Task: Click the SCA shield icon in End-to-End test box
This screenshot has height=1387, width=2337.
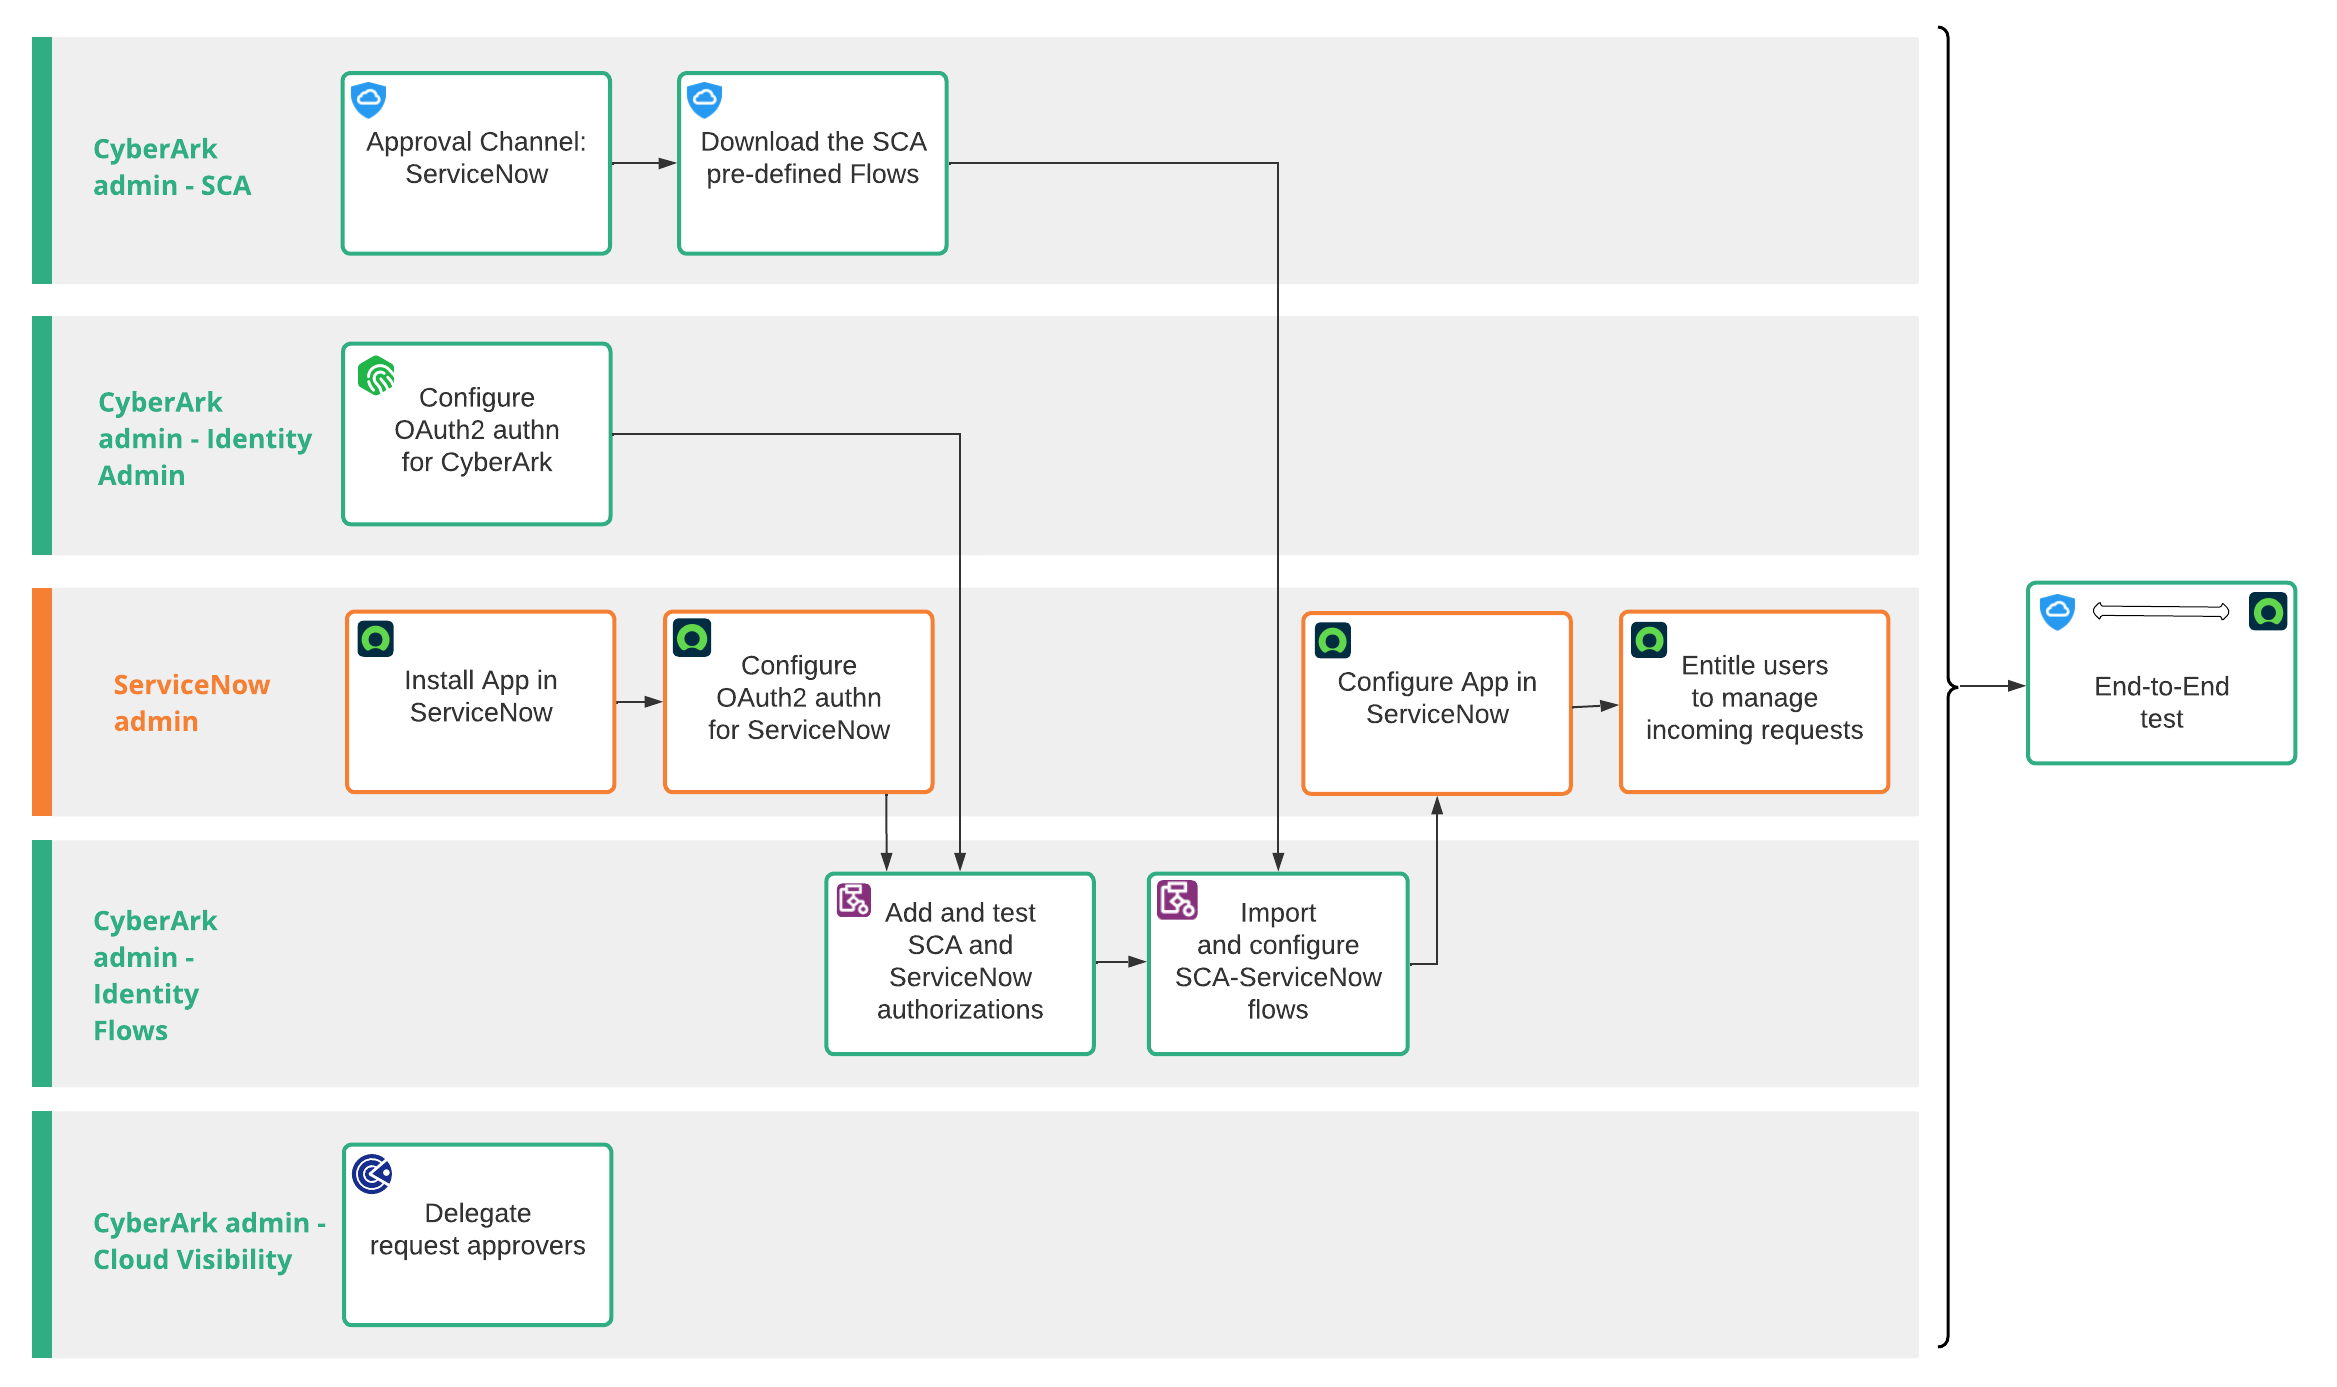Action: 2057,611
